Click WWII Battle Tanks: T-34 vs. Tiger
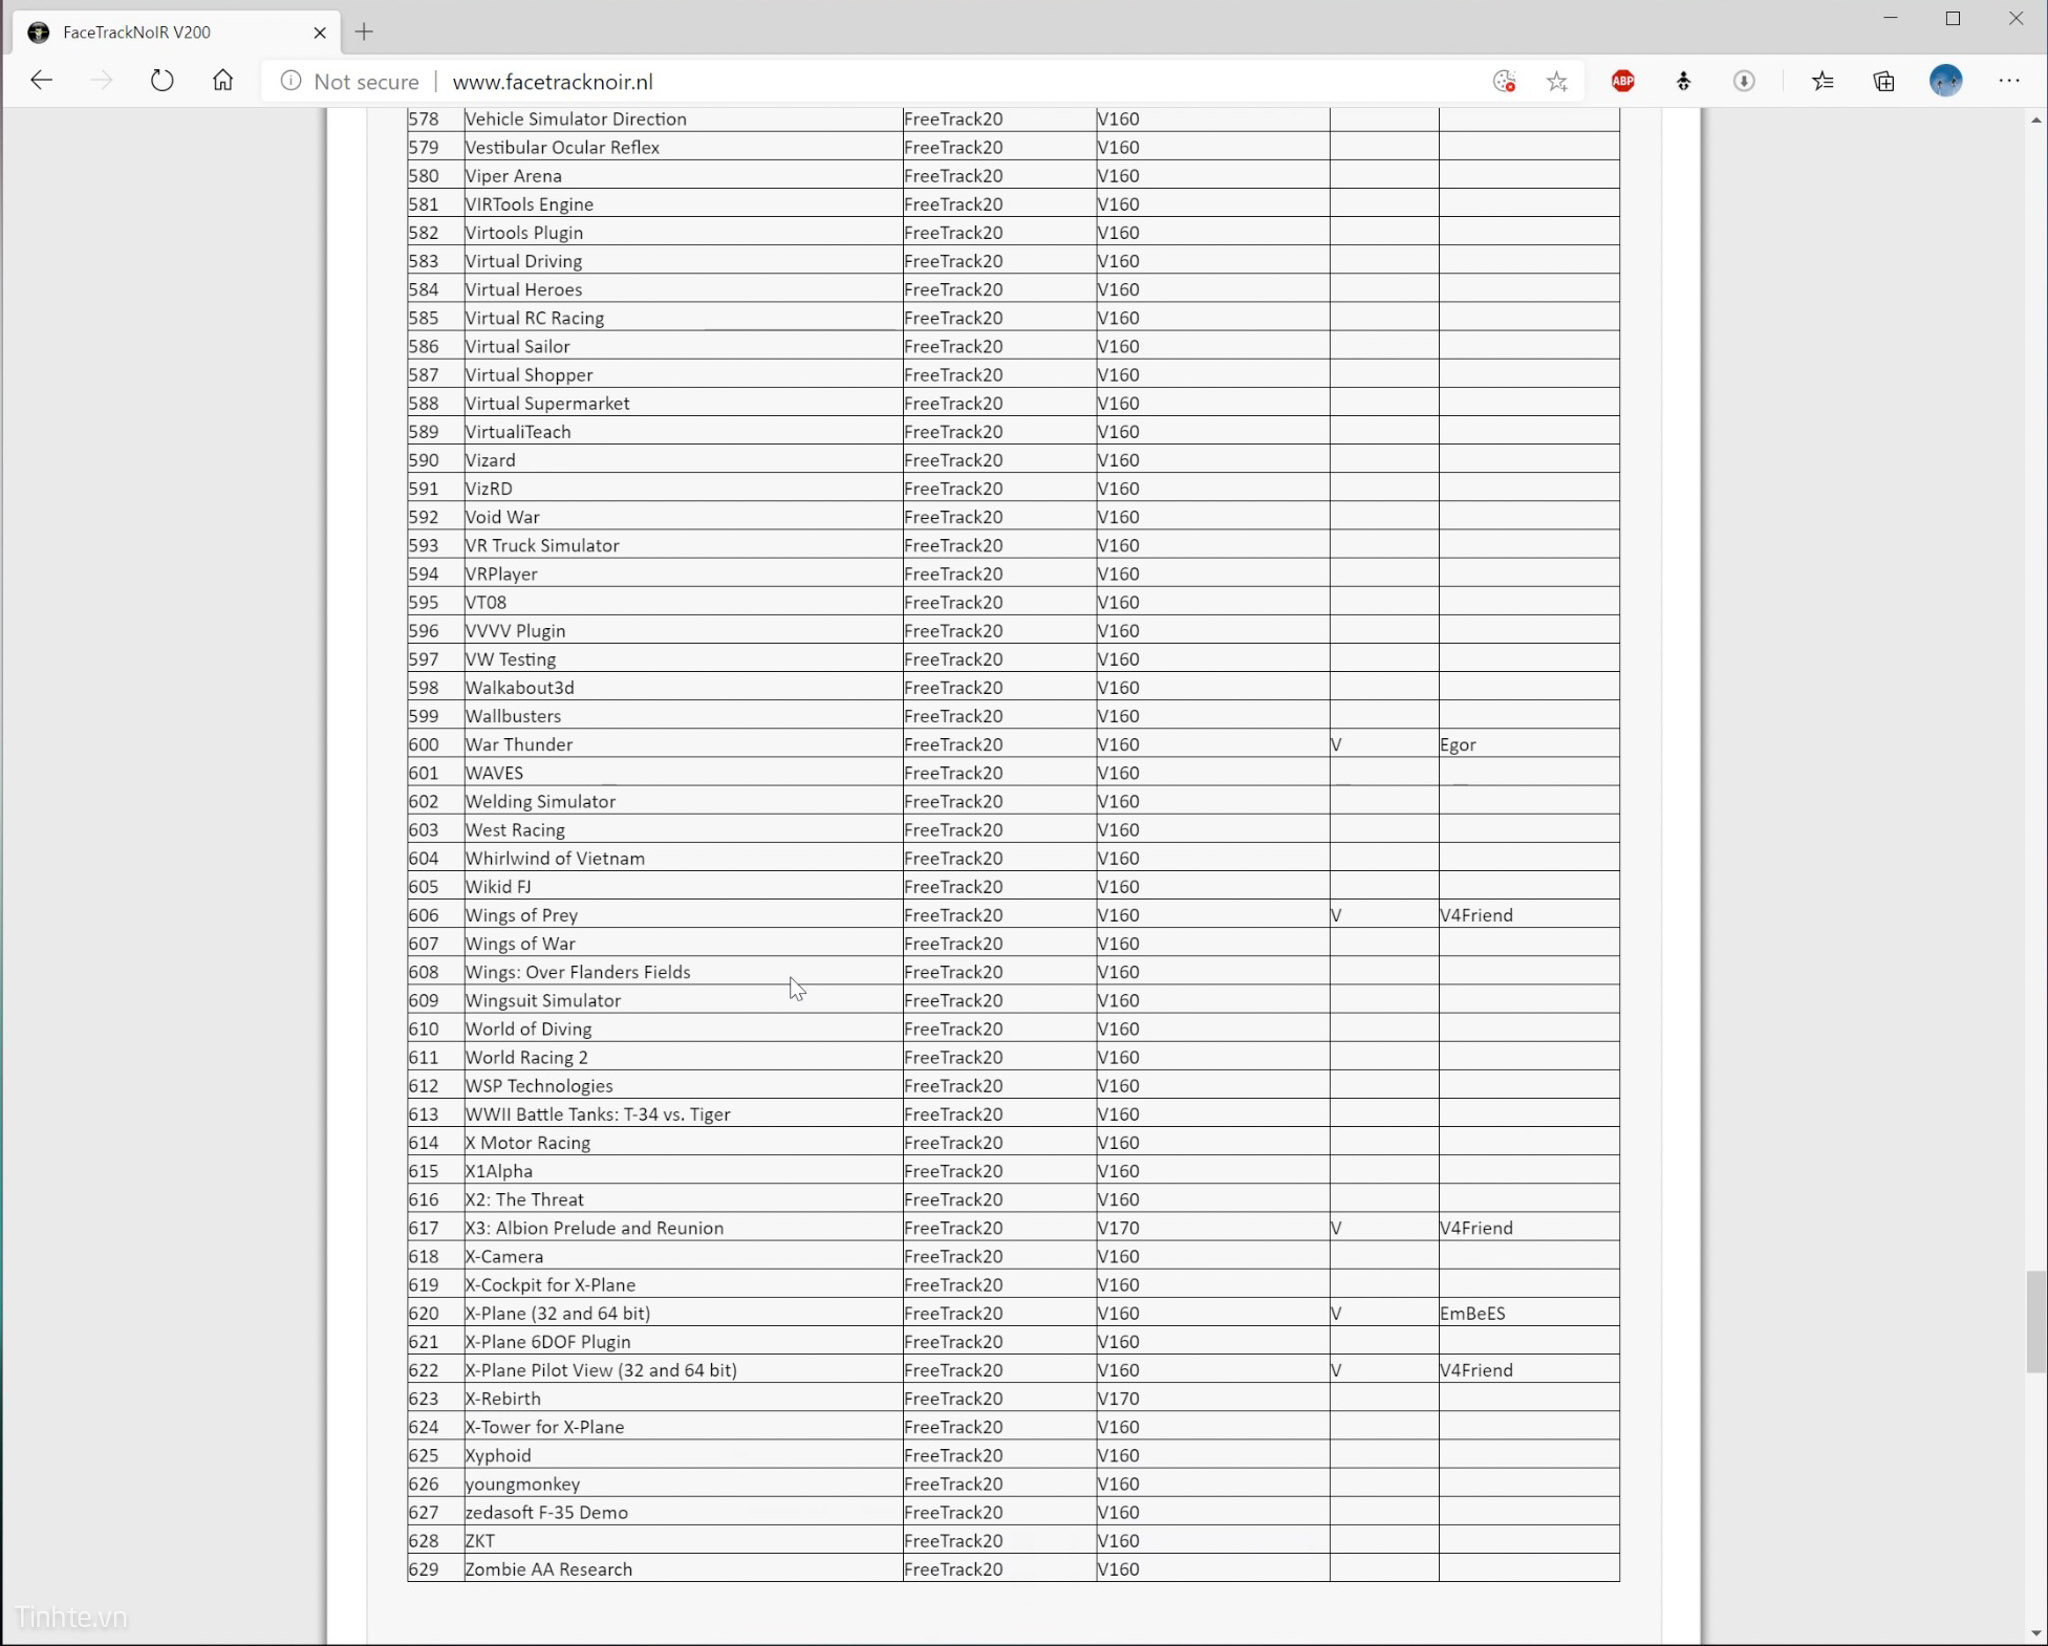This screenshot has height=1646, width=2048. pos(598,1115)
